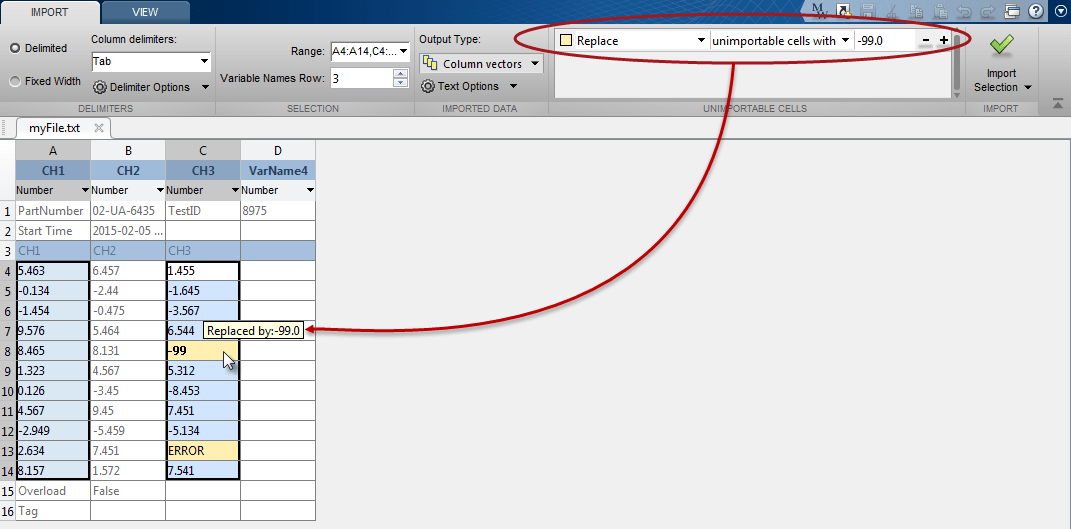This screenshot has width=1071, height=529.
Task: Click the highlighted -99 cell
Action: pyautogui.click(x=203, y=351)
